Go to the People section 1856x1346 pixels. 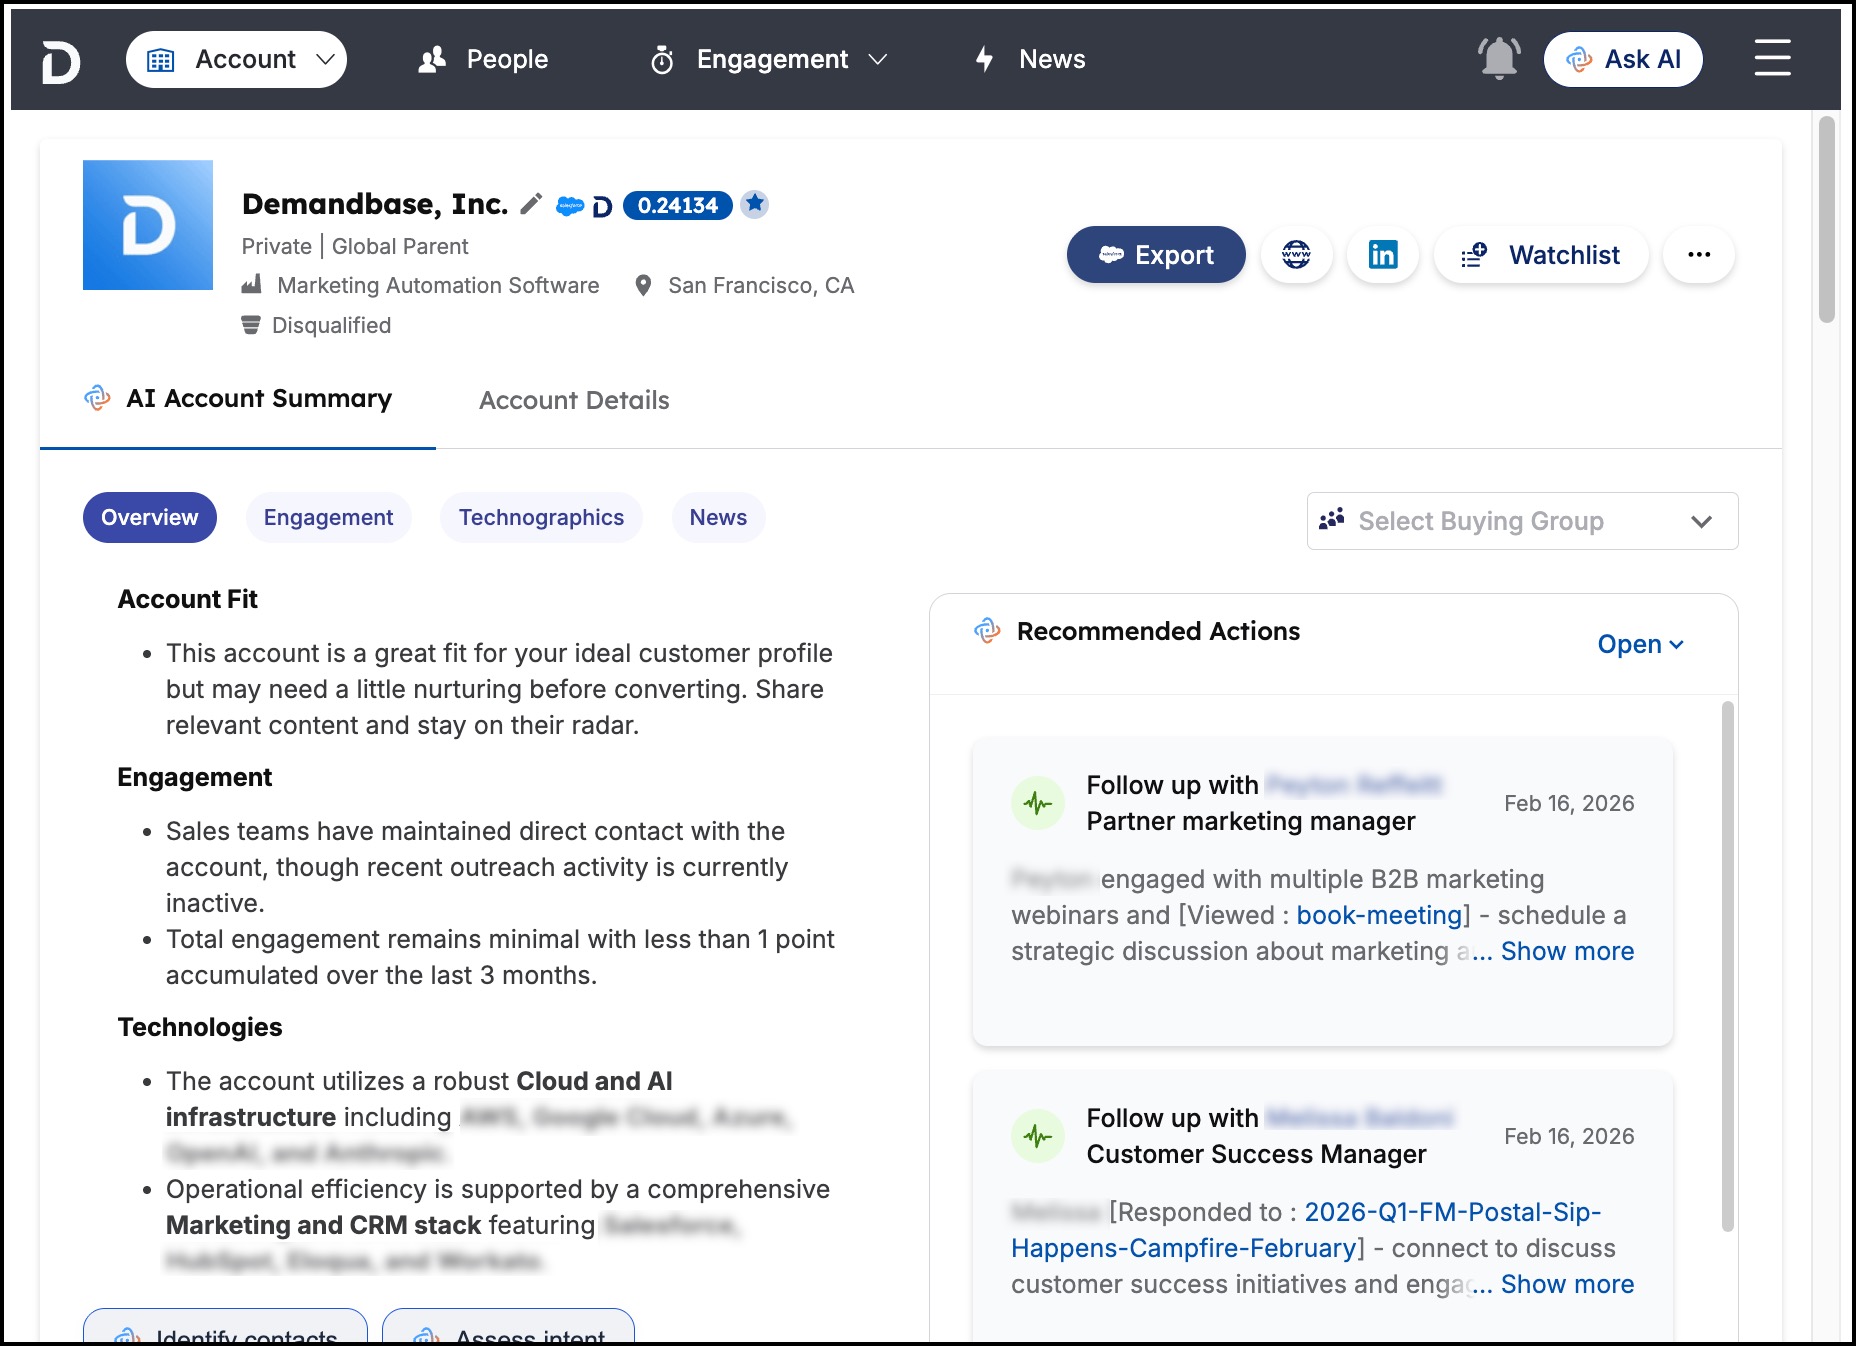483,60
